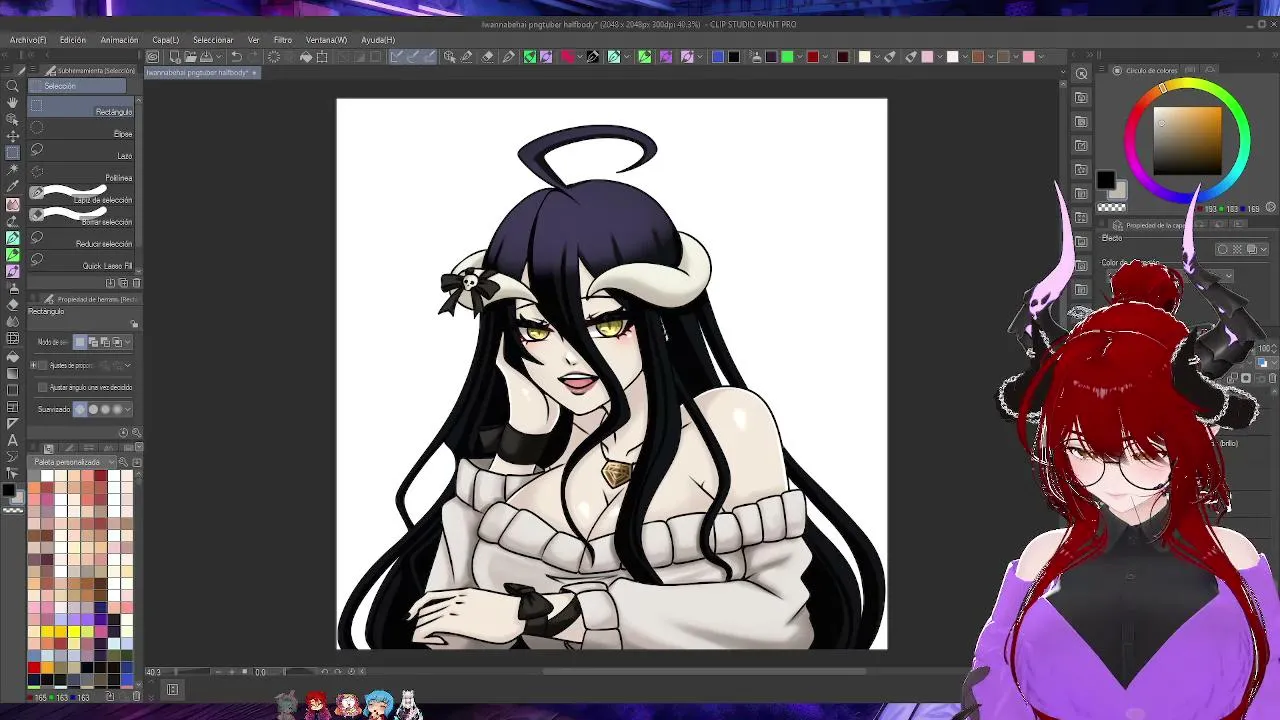The width and height of the screenshot is (1280, 720).
Task: Open the Archivo(F) menu
Action: pos(28,40)
